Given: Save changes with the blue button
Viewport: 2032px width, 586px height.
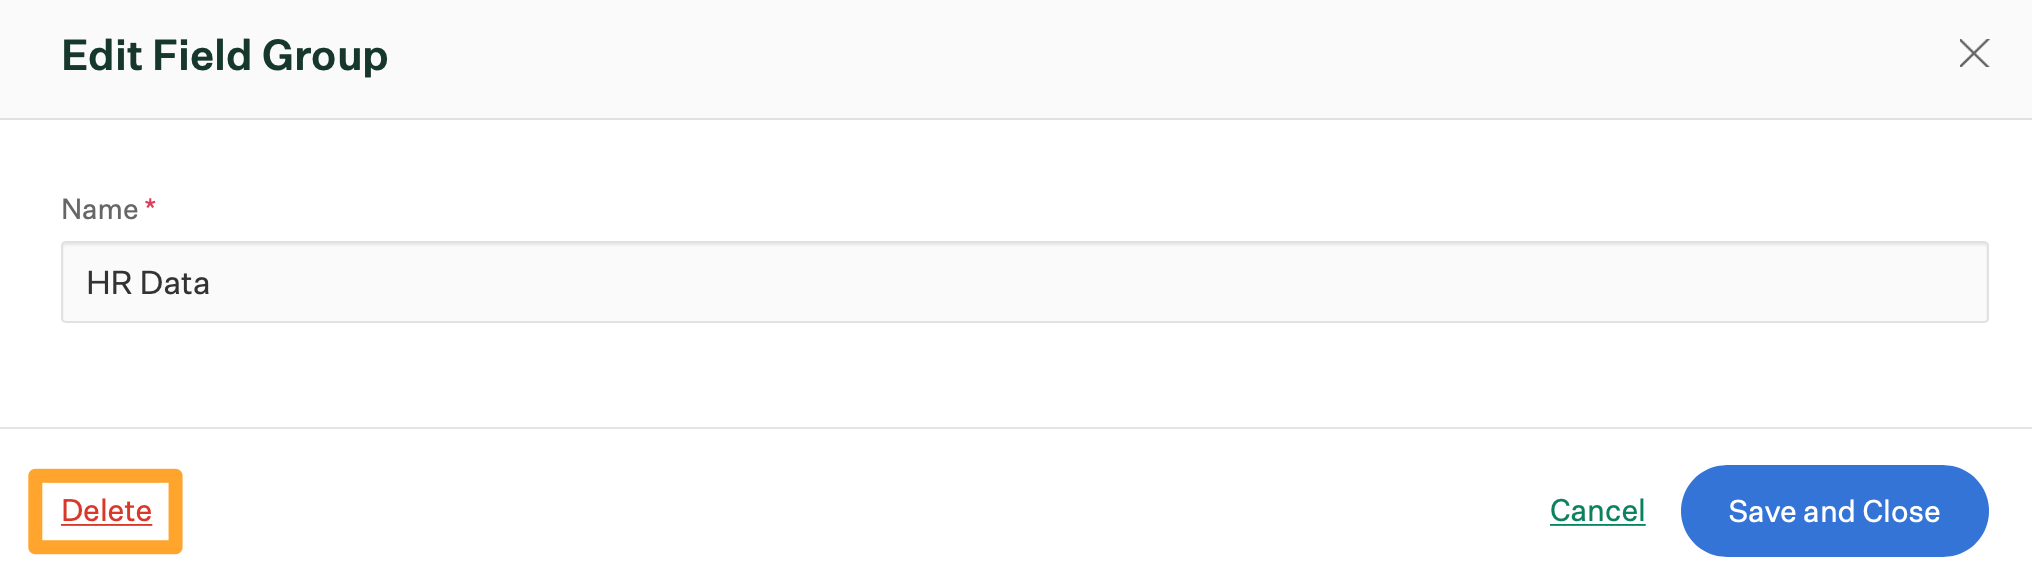Looking at the screenshot, I should 1834,511.
